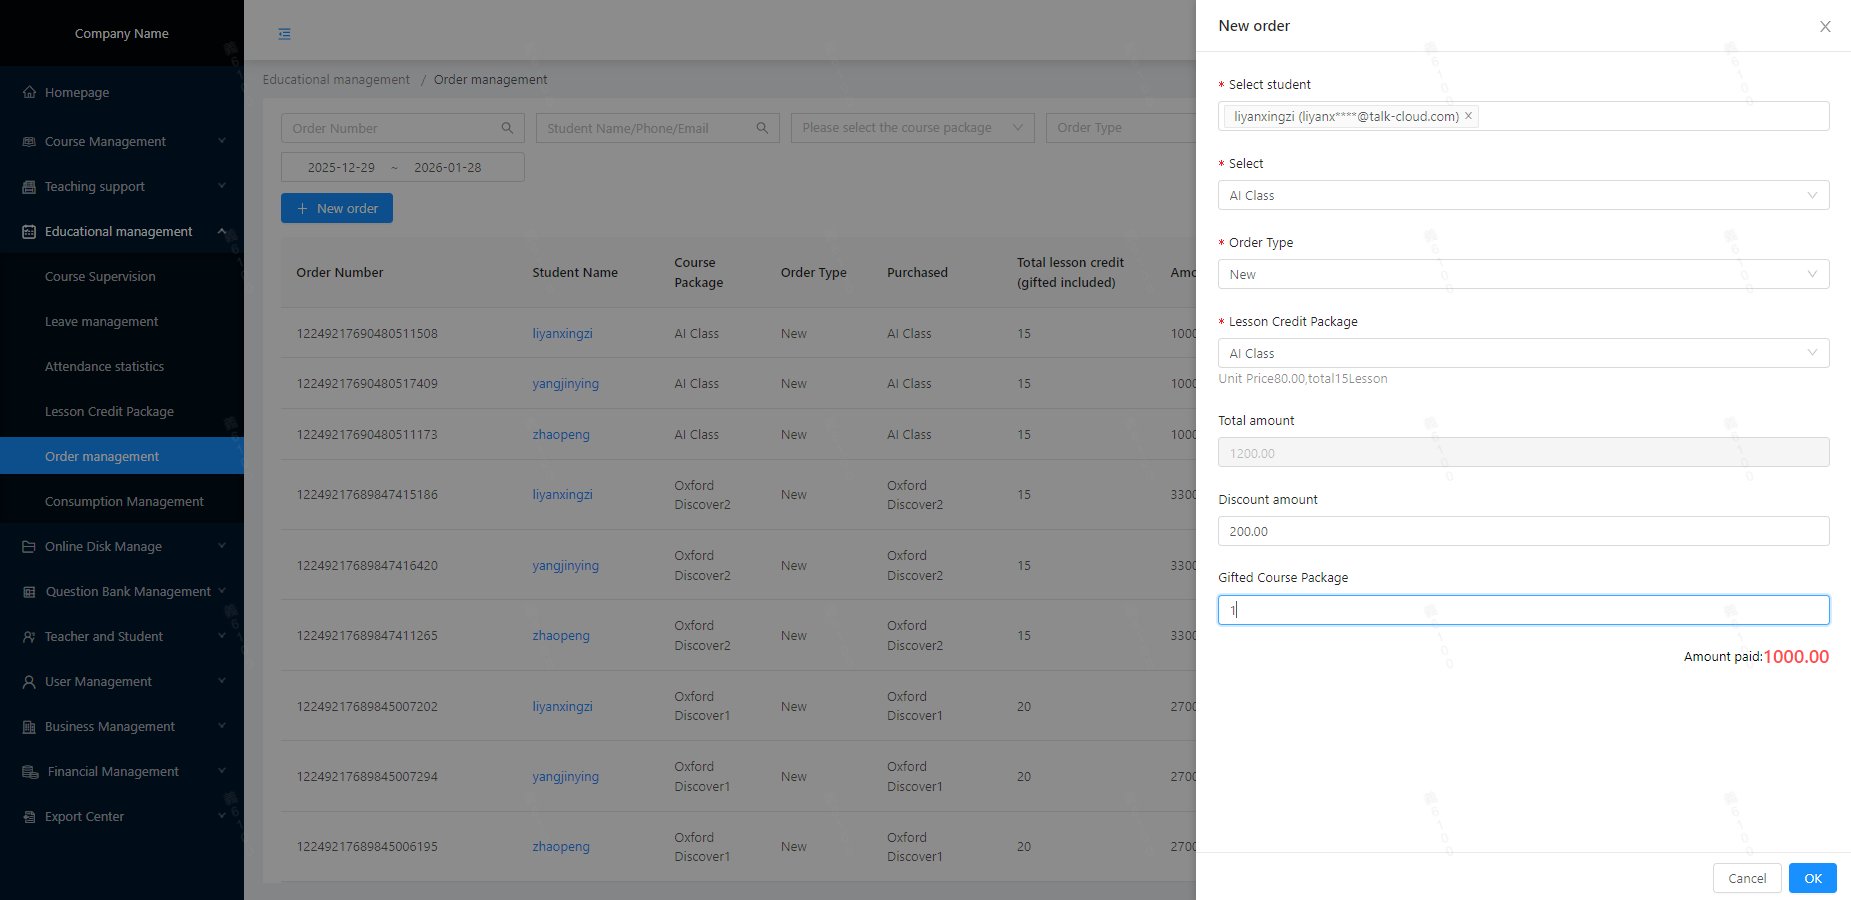1851x900 pixels.
Task: Remove the liyanxingzi student tag
Action: (1468, 116)
